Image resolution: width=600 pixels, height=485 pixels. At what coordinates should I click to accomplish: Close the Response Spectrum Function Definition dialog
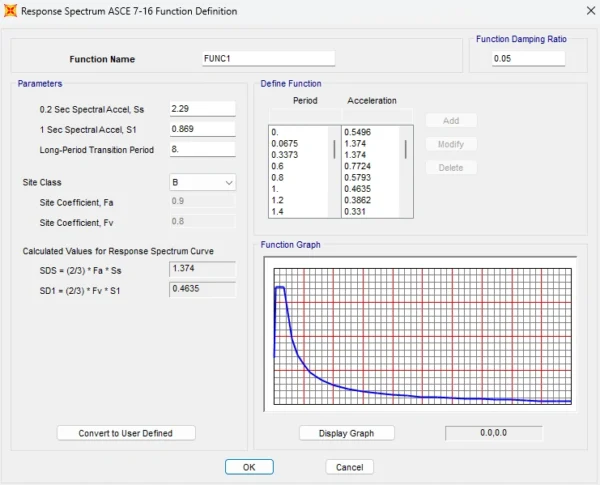590,11
